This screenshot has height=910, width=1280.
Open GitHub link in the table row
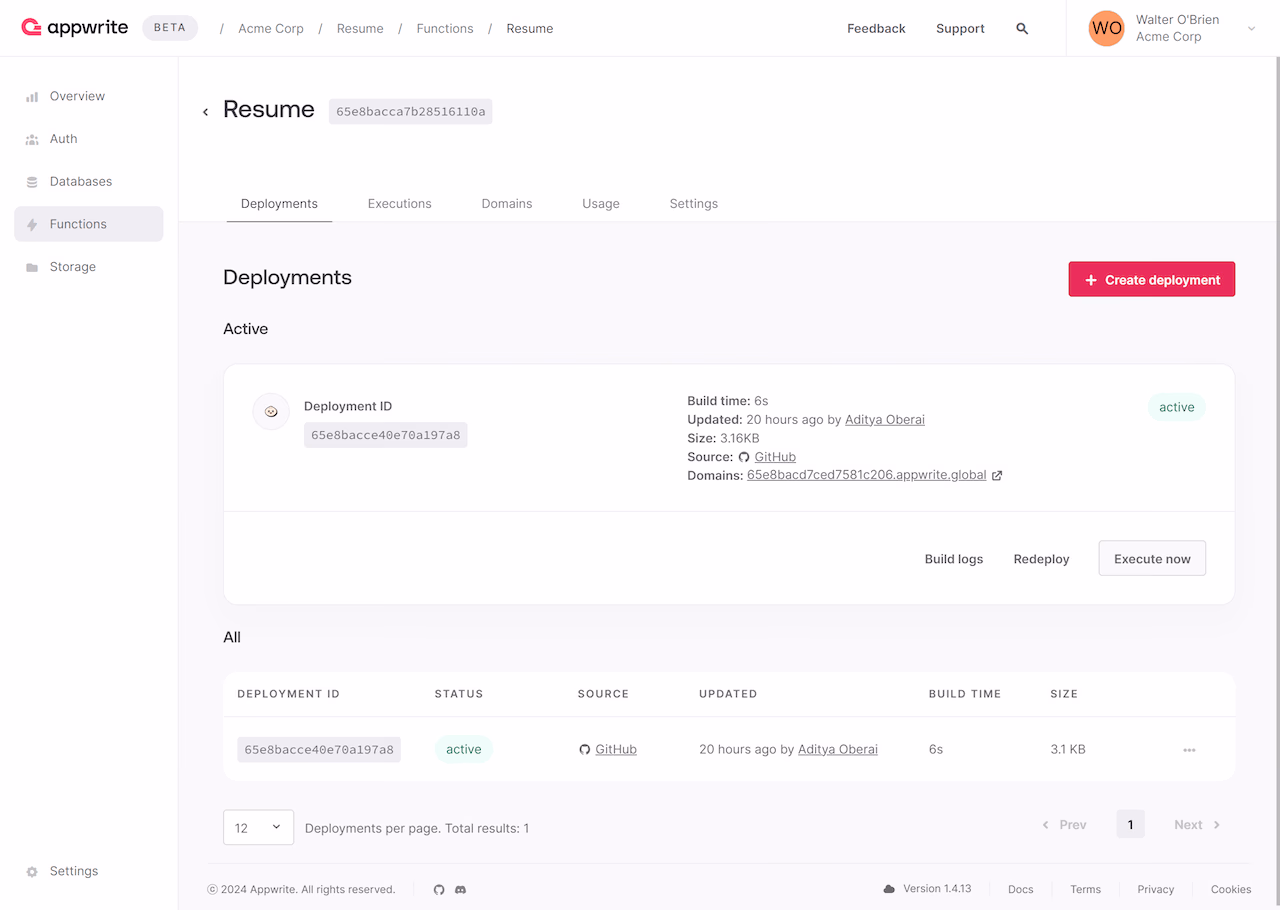616,750
